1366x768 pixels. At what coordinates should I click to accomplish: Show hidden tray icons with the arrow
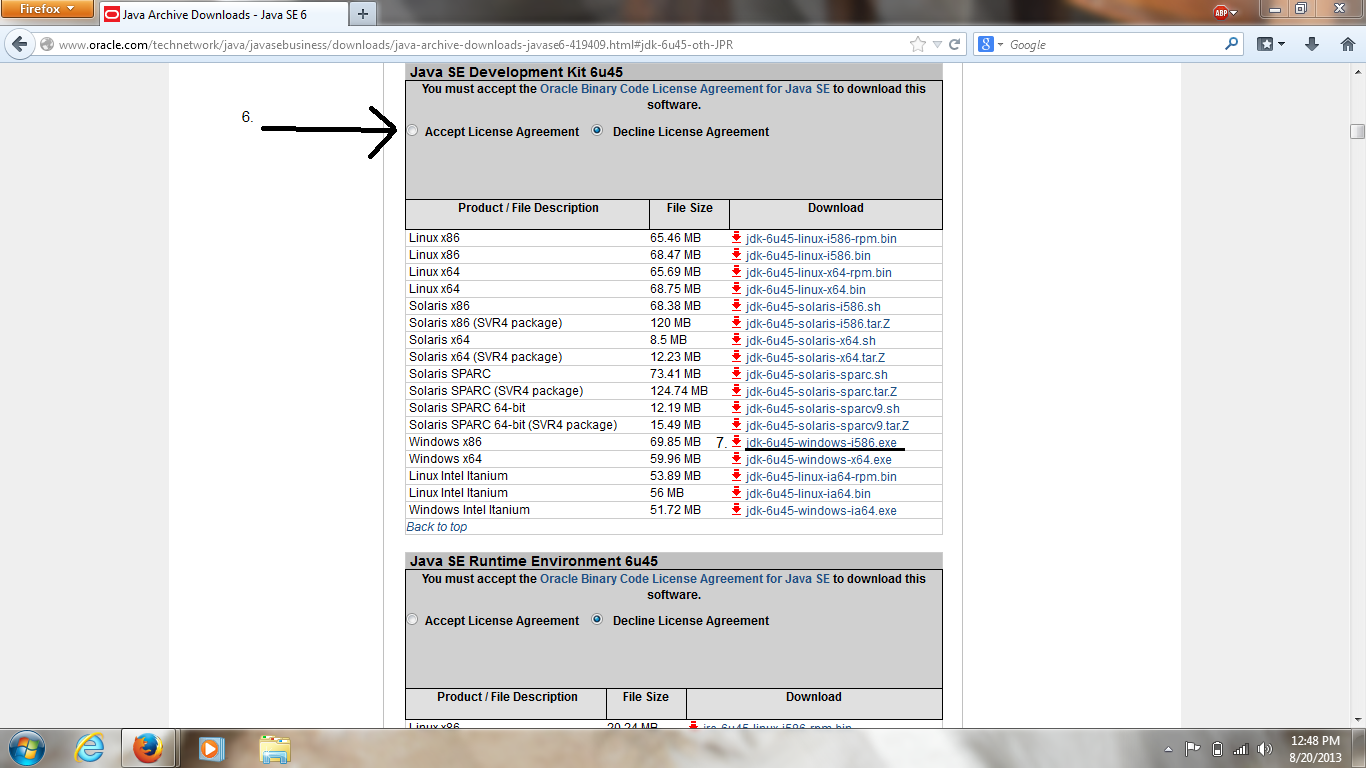tap(1169, 749)
